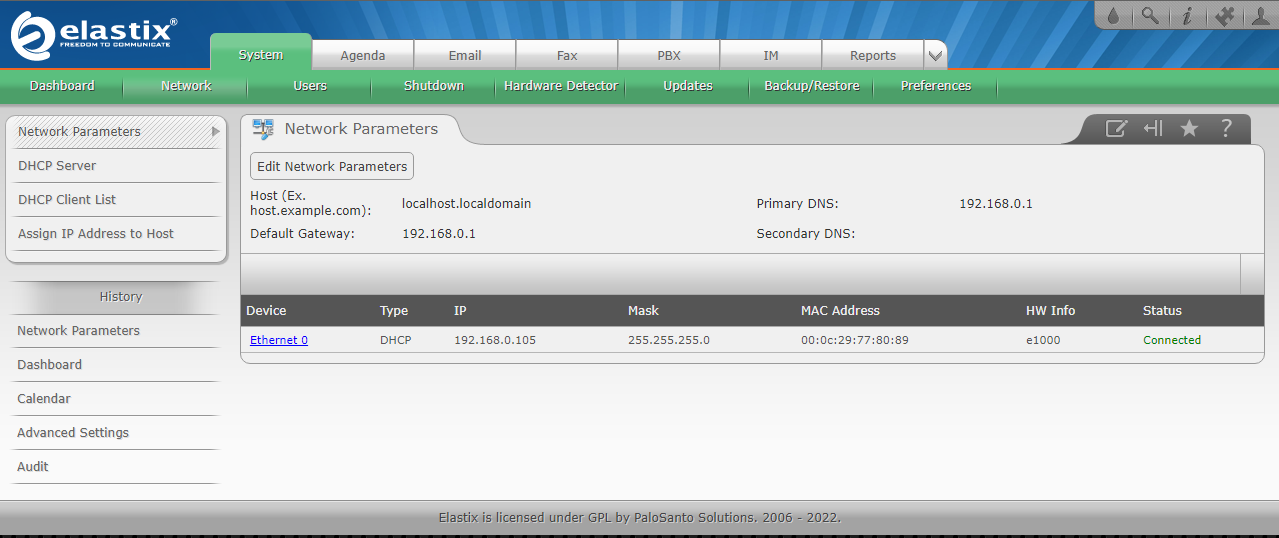
Task: Click mask value 255.255.255.0
Action: [x=669, y=340]
